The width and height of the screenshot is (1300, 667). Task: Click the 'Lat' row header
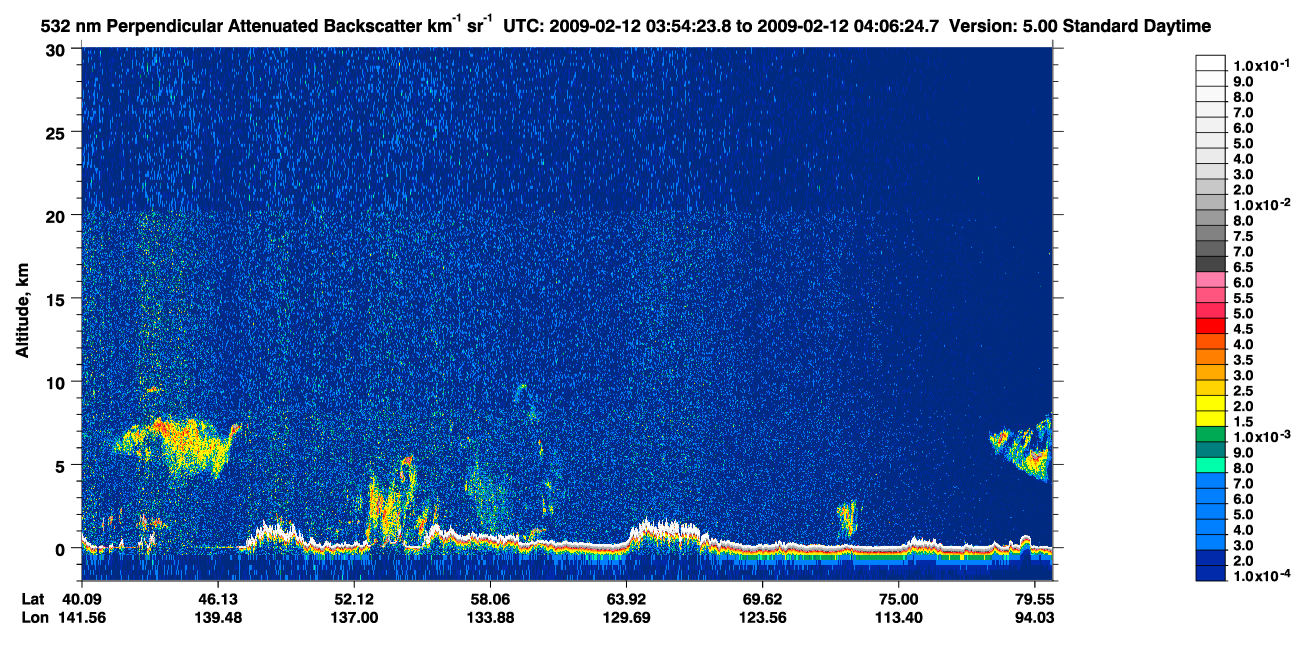click(x=33, y=598)
